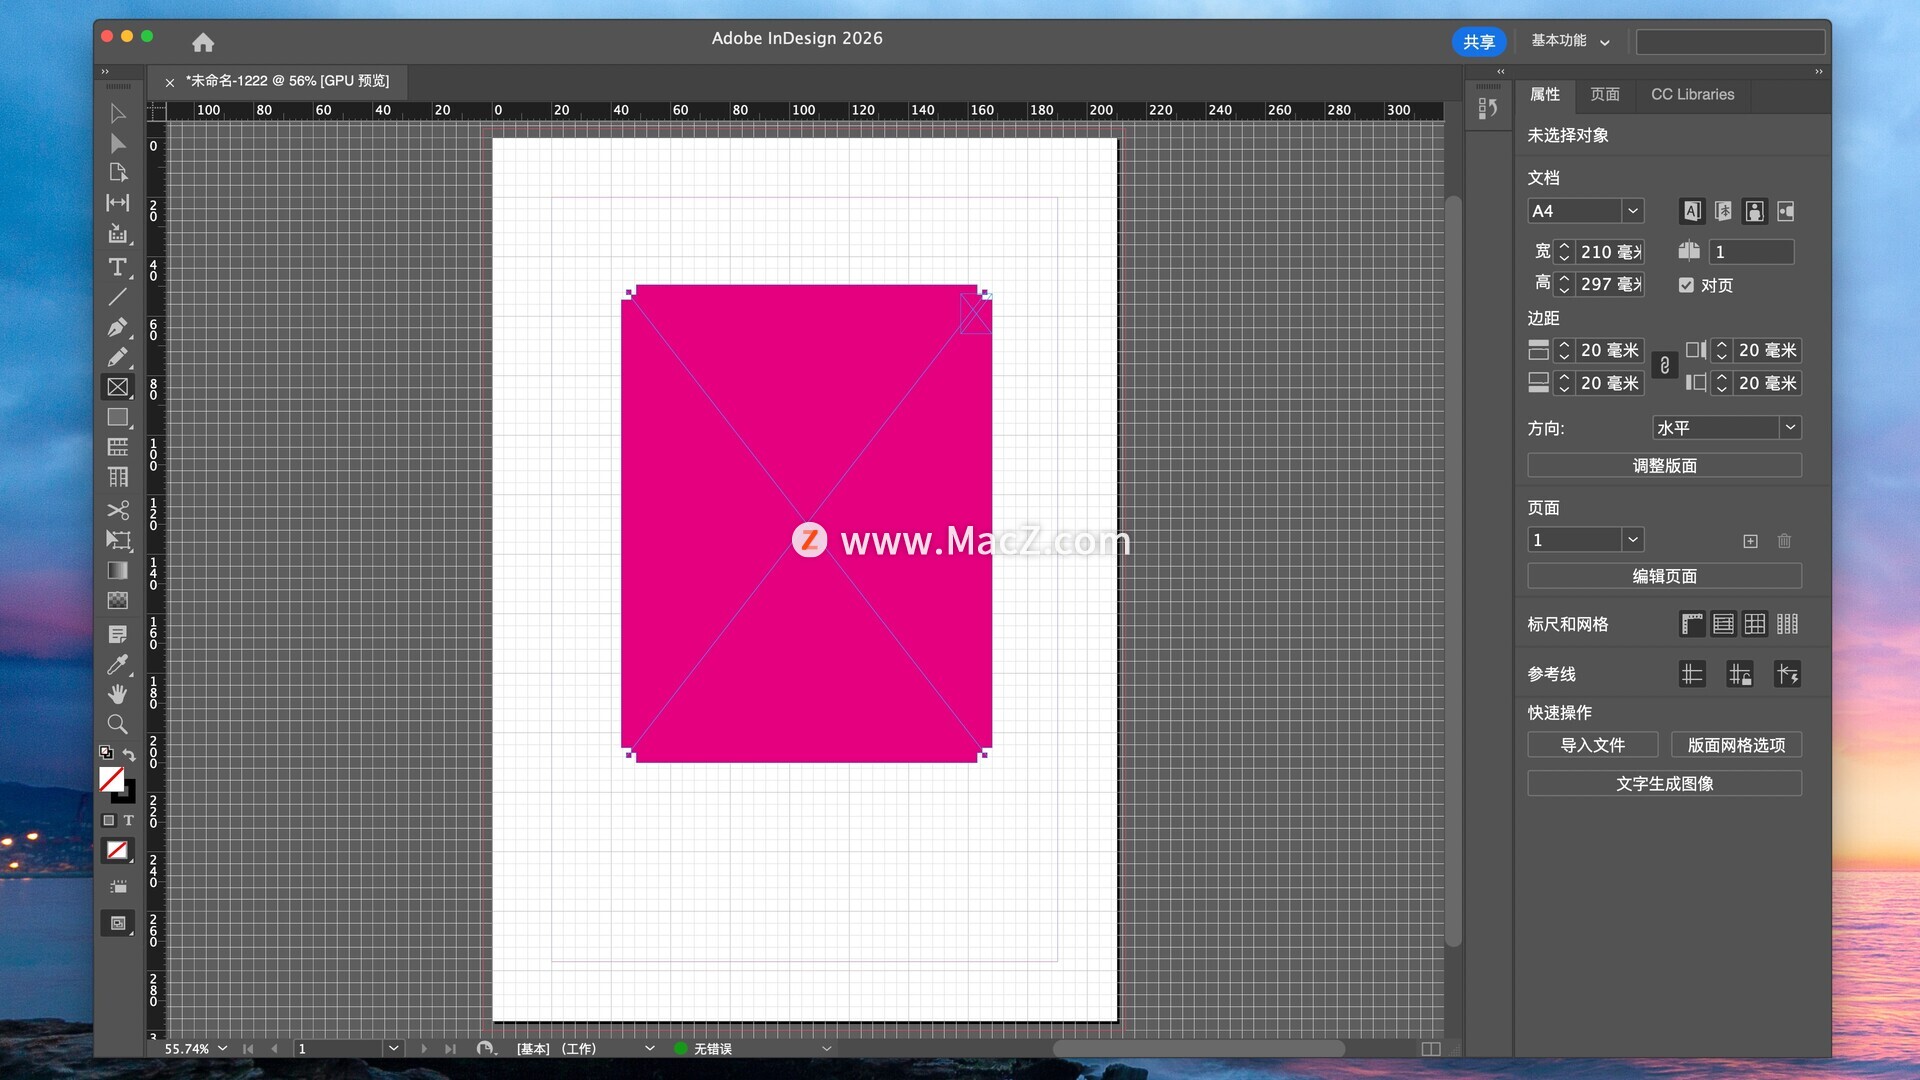This screenshot has width=1920, height=1080.
Task: Select the Hand tool
Action: click(x=117, y=694)
